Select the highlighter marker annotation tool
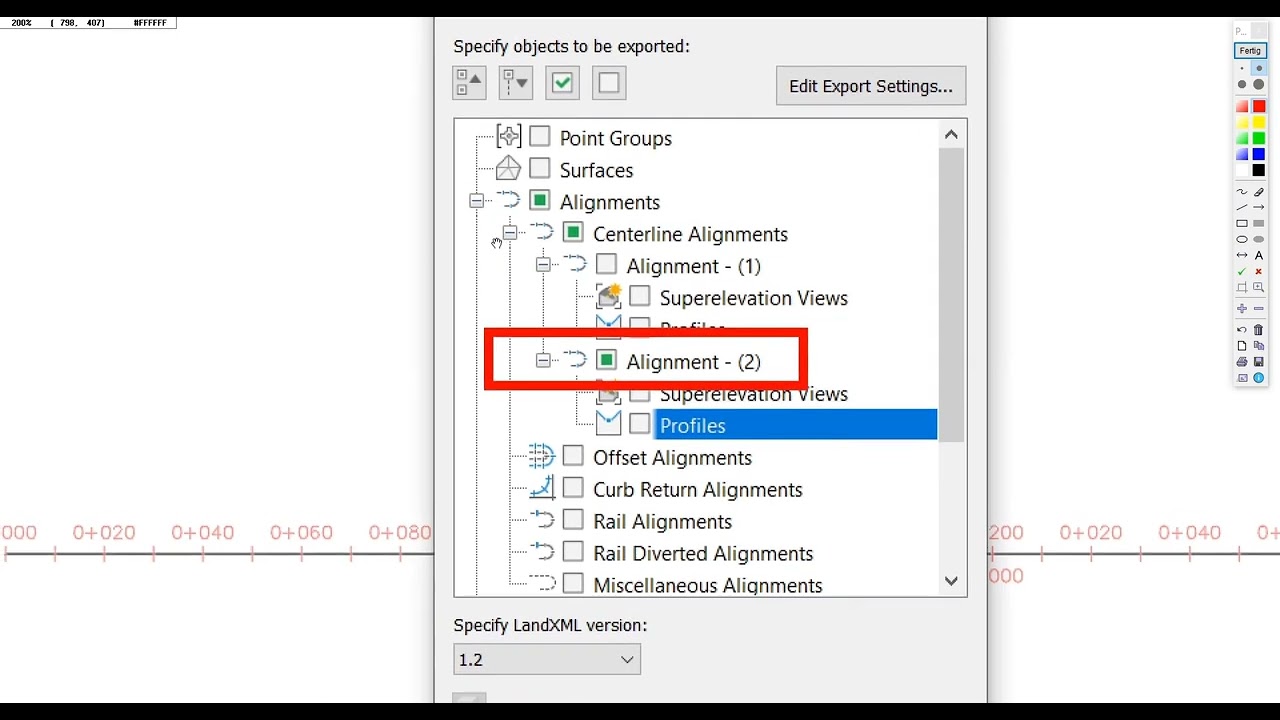1280x720 pixels. click(x=1259, y=191)
